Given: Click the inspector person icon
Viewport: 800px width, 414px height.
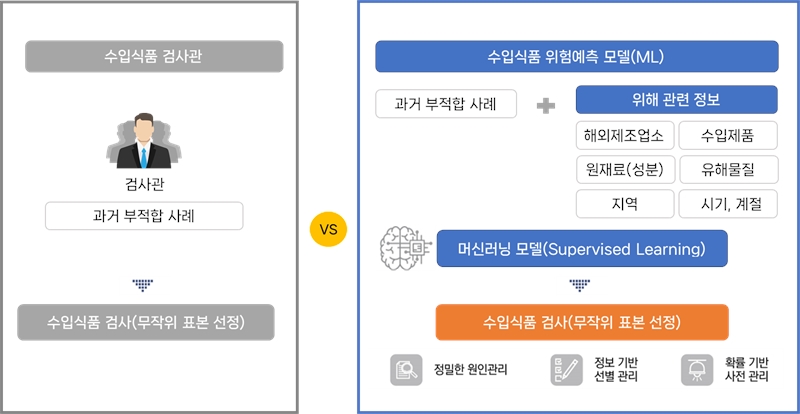Looking at the screenshot, I should pos(145,144).
